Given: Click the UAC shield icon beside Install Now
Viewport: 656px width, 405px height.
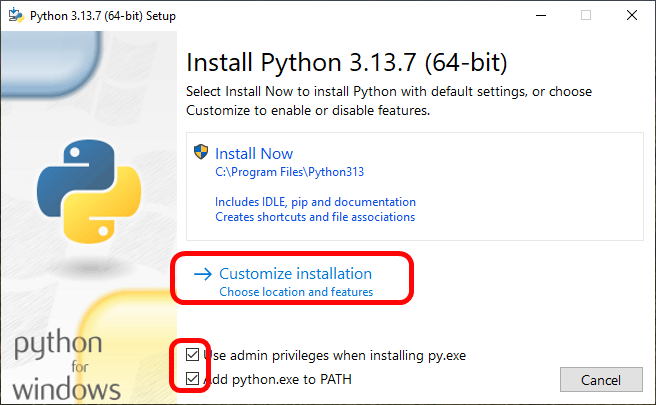Looking at the screenshot, I should tap(203, 153).
